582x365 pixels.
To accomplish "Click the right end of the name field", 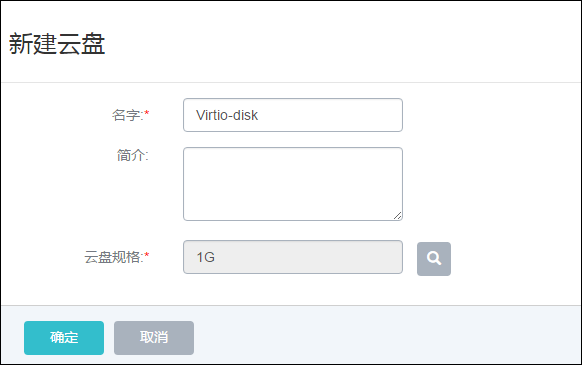I will (x=393, y=115).
